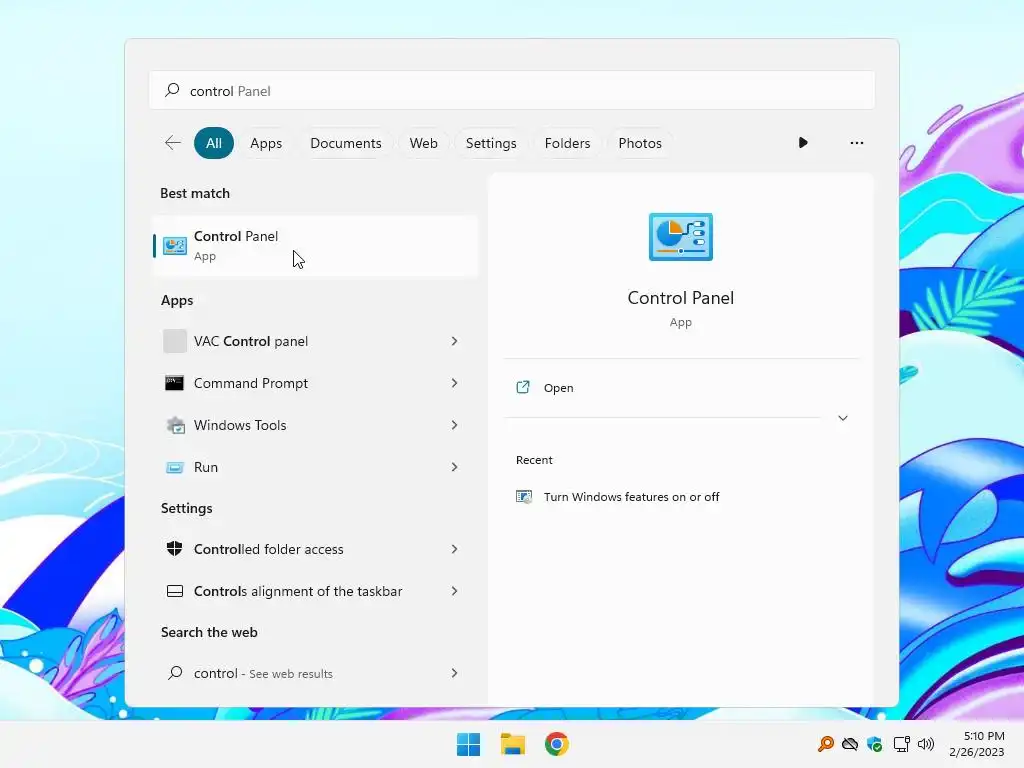Switch to the Documents filter tab
Image resolution: width=1024 pixels, height=768 pixels.
345,143
